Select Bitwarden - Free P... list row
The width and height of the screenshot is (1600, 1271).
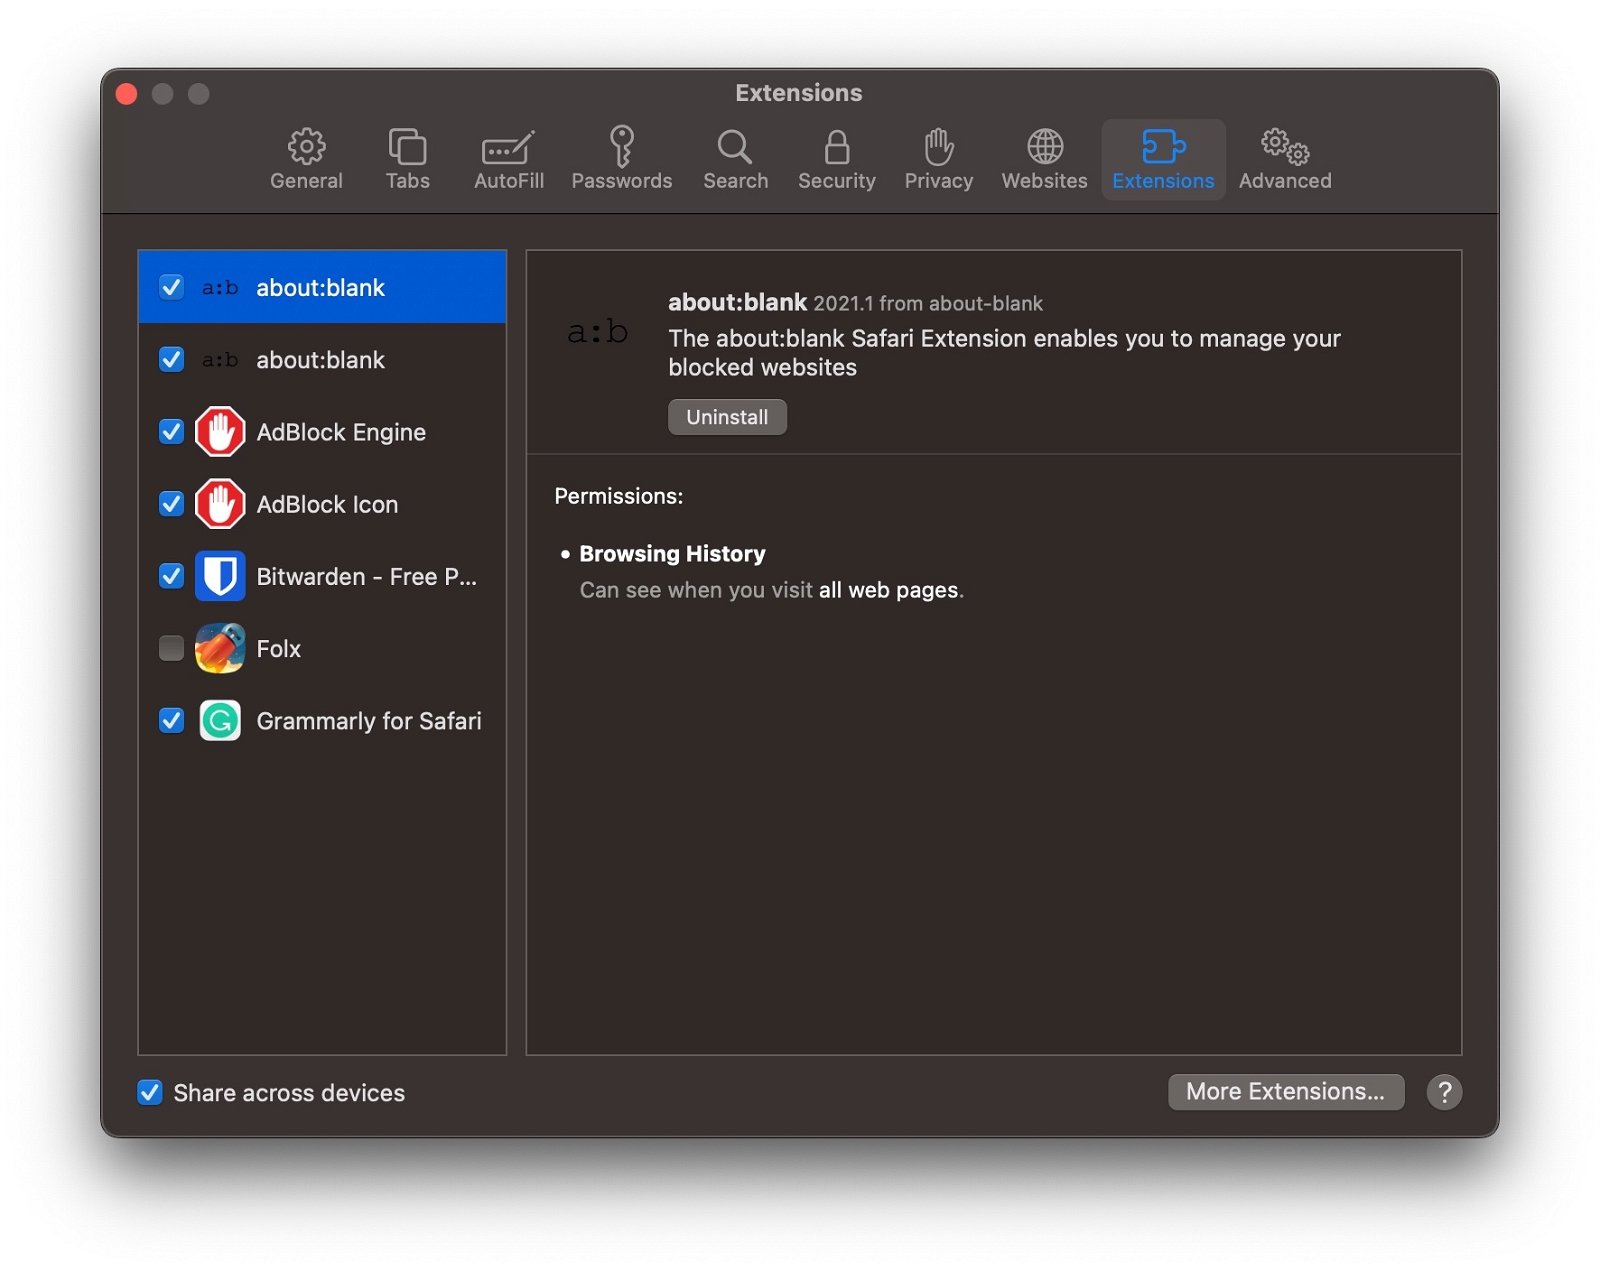click(322, 576)
